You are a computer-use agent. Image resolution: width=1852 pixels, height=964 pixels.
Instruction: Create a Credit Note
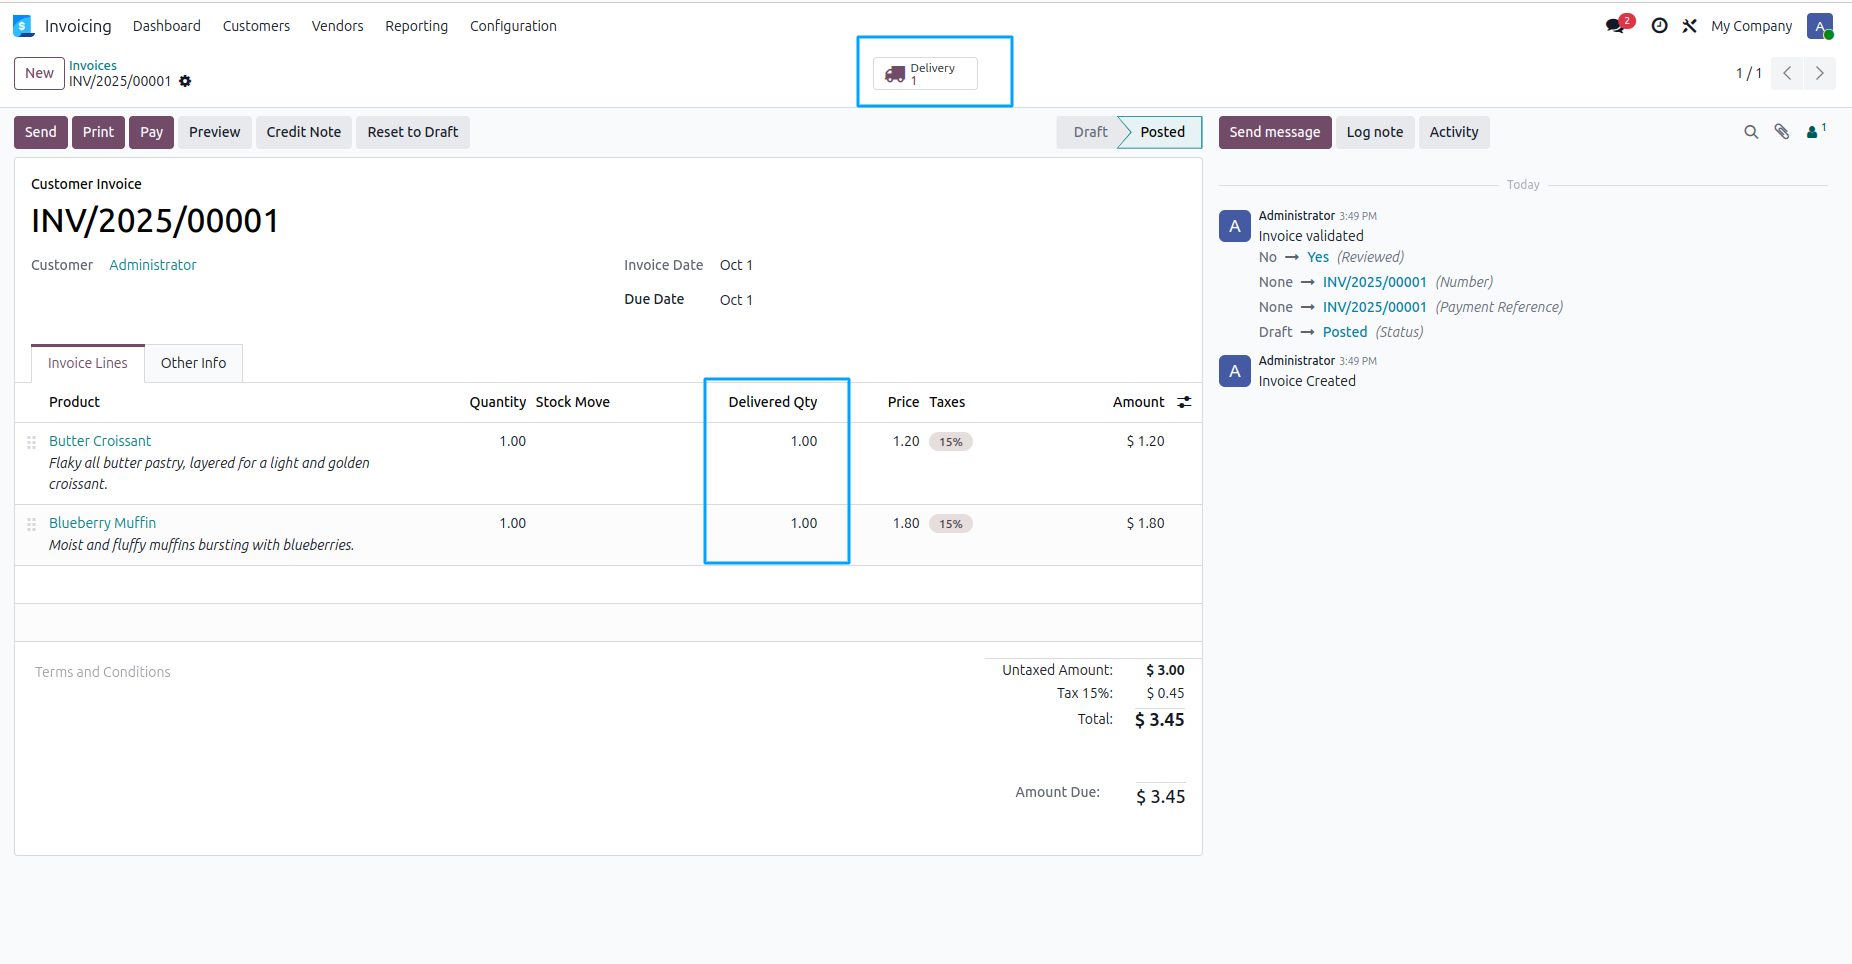(x=304, y=132)
